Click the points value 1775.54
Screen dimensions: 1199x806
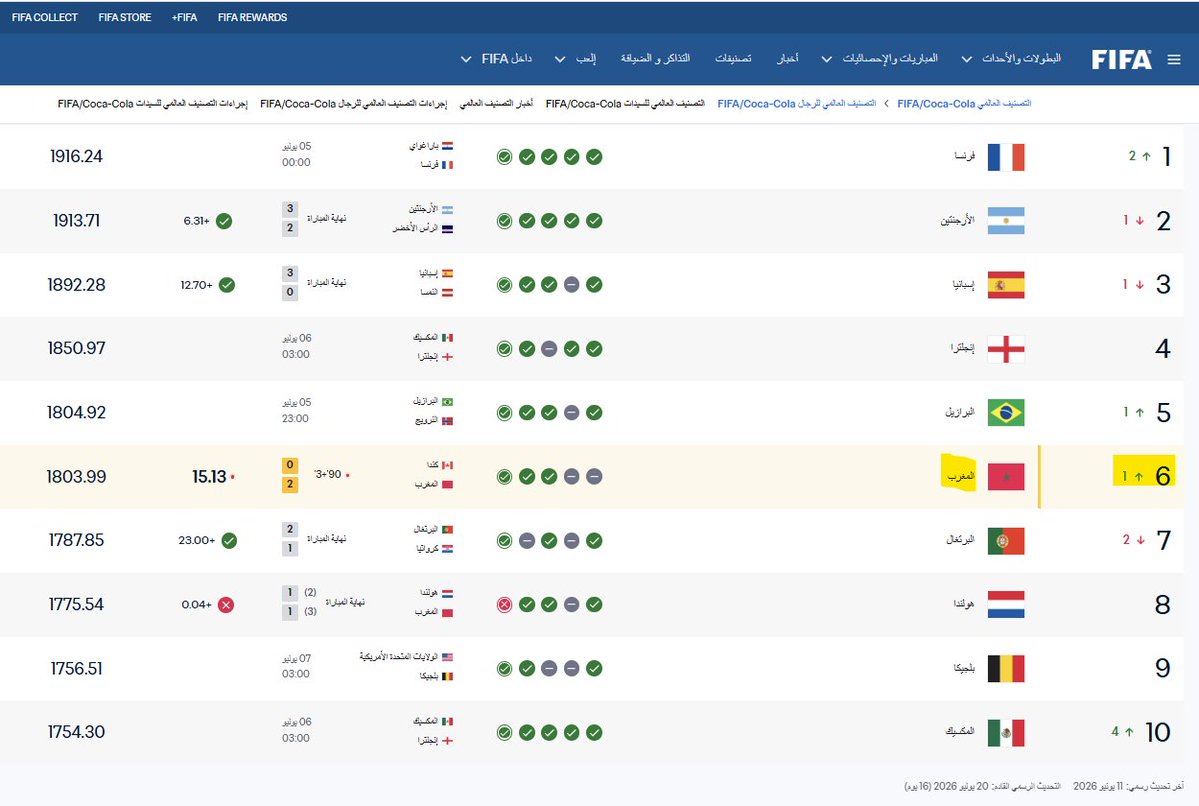[x=76, y=605]
